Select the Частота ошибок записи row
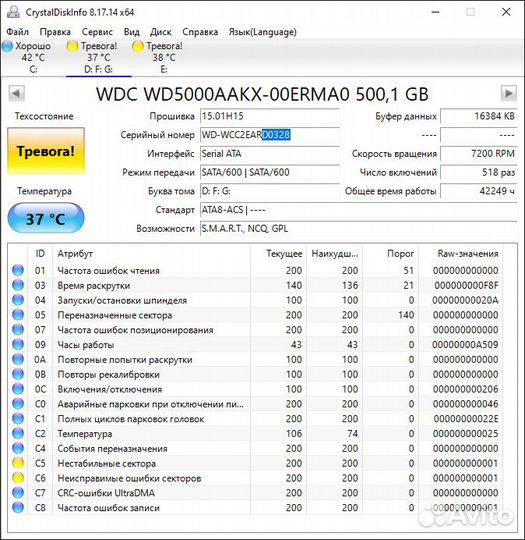 click(x=256, y=508)
